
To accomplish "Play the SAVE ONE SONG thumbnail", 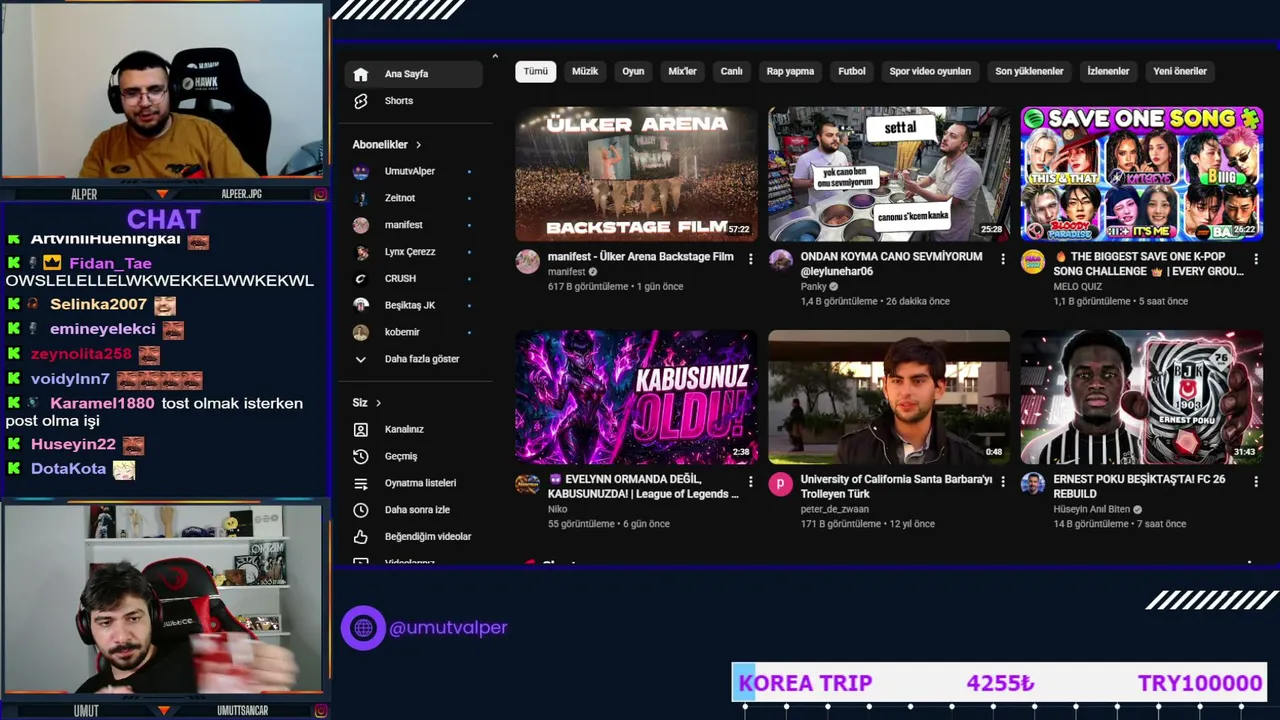I will (x=1142, y=174).
